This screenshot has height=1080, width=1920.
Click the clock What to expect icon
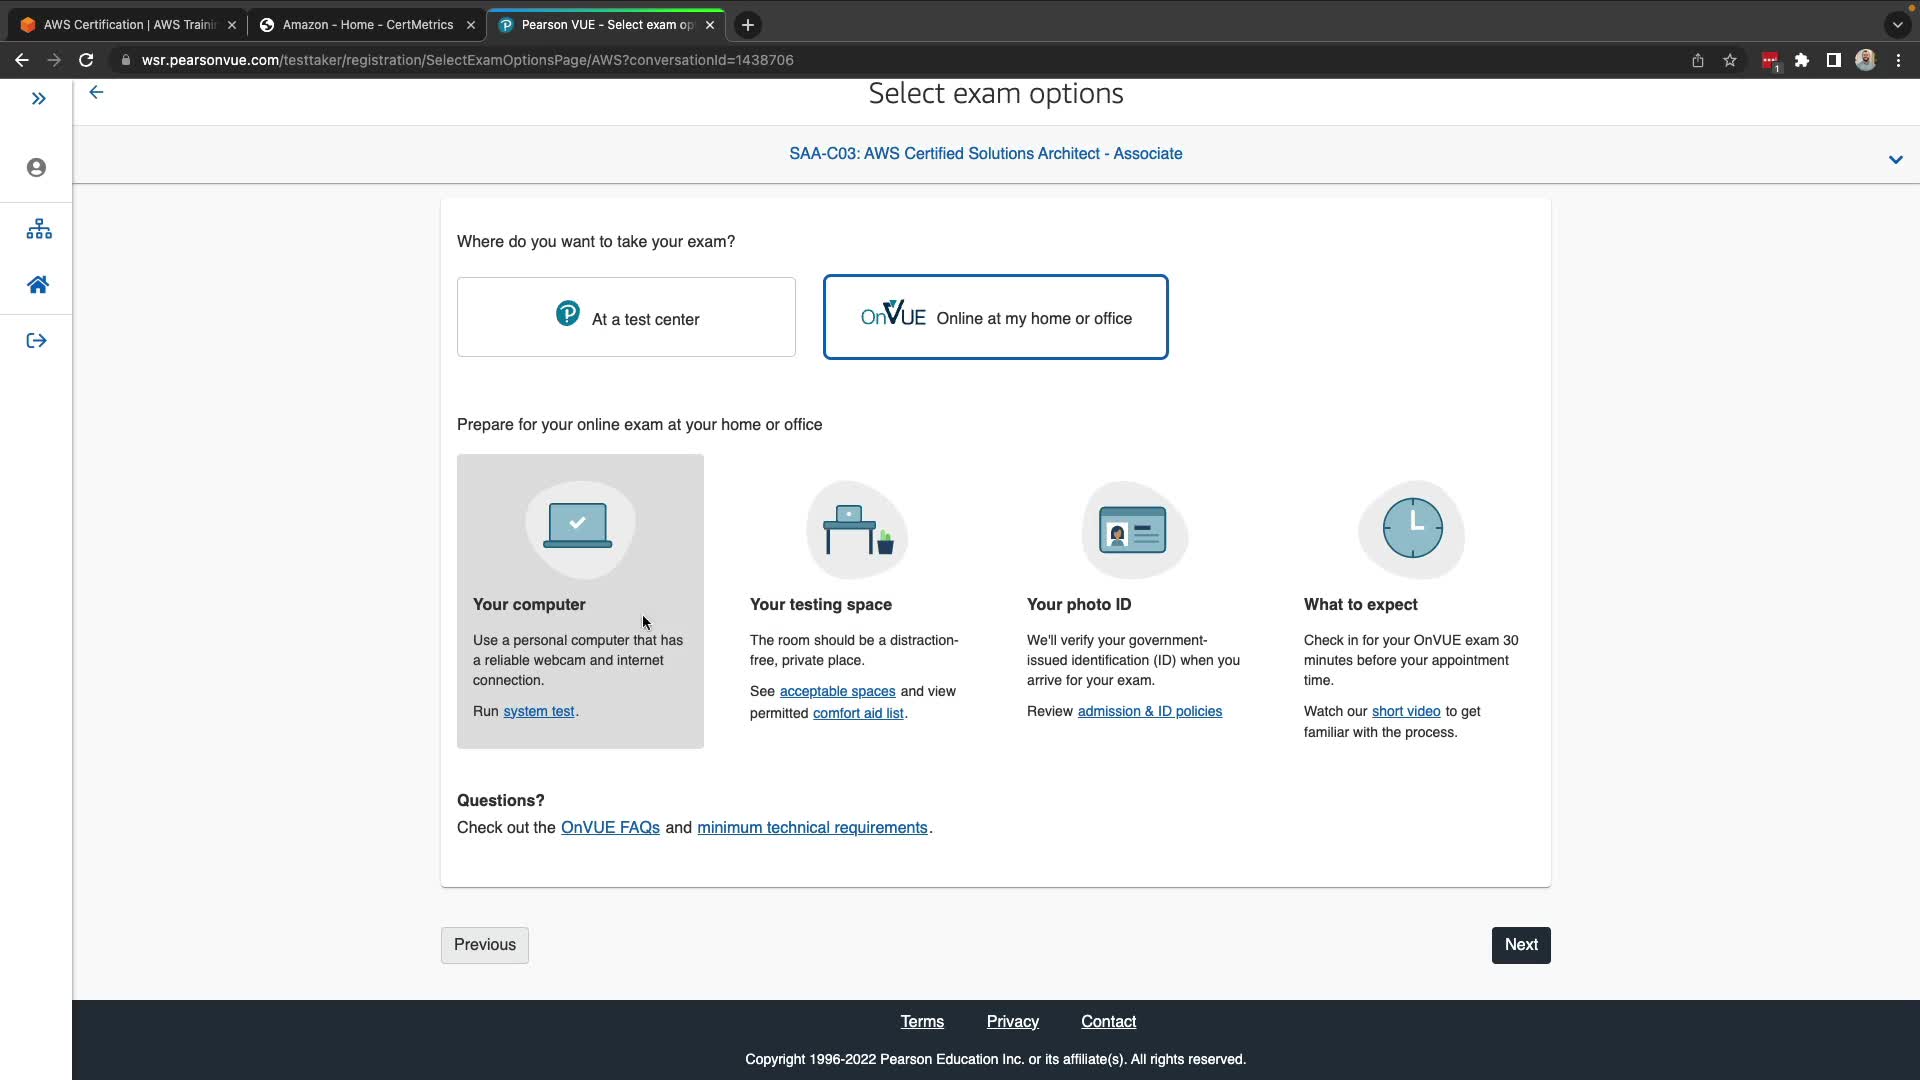(1412, 528)
